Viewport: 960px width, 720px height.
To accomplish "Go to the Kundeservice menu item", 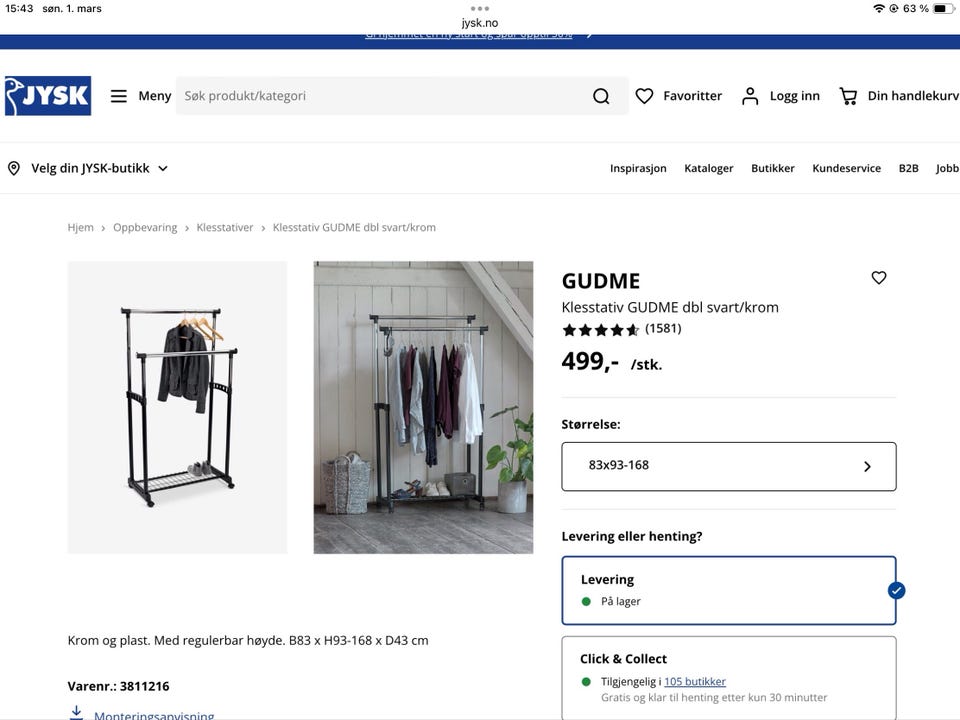I will pyautogui.click(x=846, y=167).
